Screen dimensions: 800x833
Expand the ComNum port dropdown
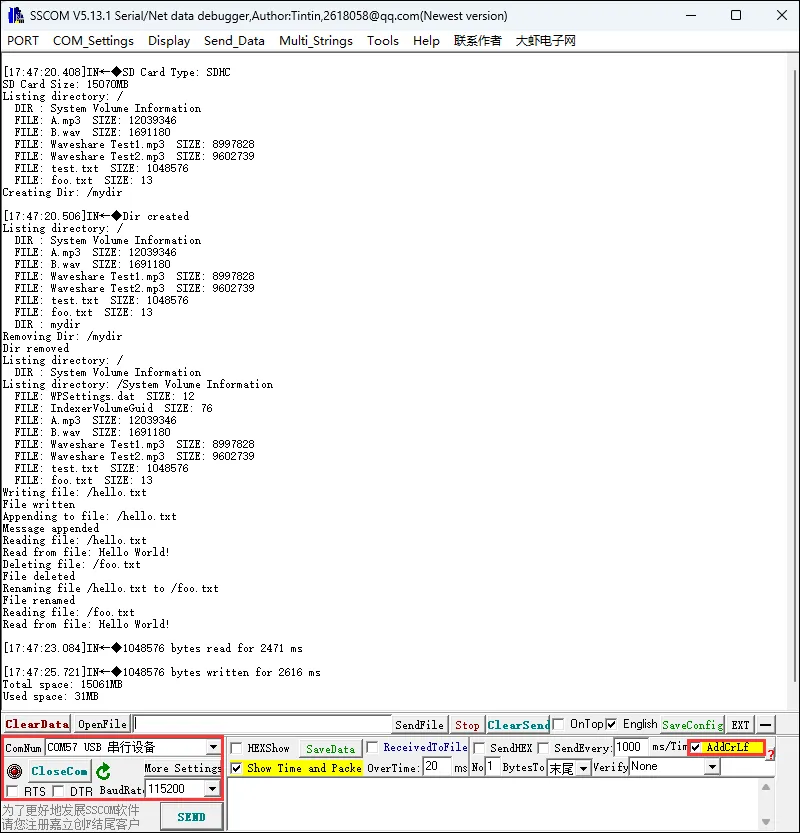coord(213,747)
